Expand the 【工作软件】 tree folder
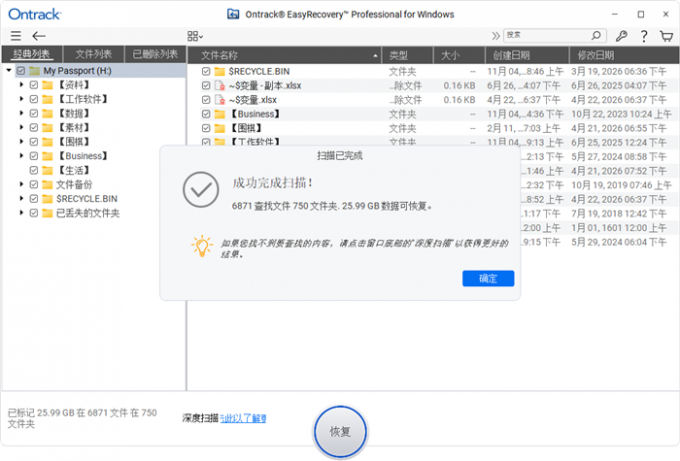The width and height of the screenshot is (680, 461). click(21, 99)
